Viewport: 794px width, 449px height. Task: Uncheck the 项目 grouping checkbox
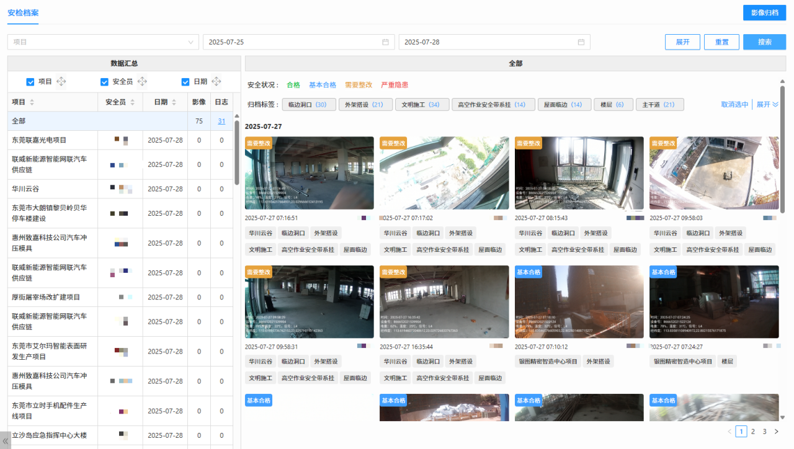pyautogui.click(x=30, y=82)
